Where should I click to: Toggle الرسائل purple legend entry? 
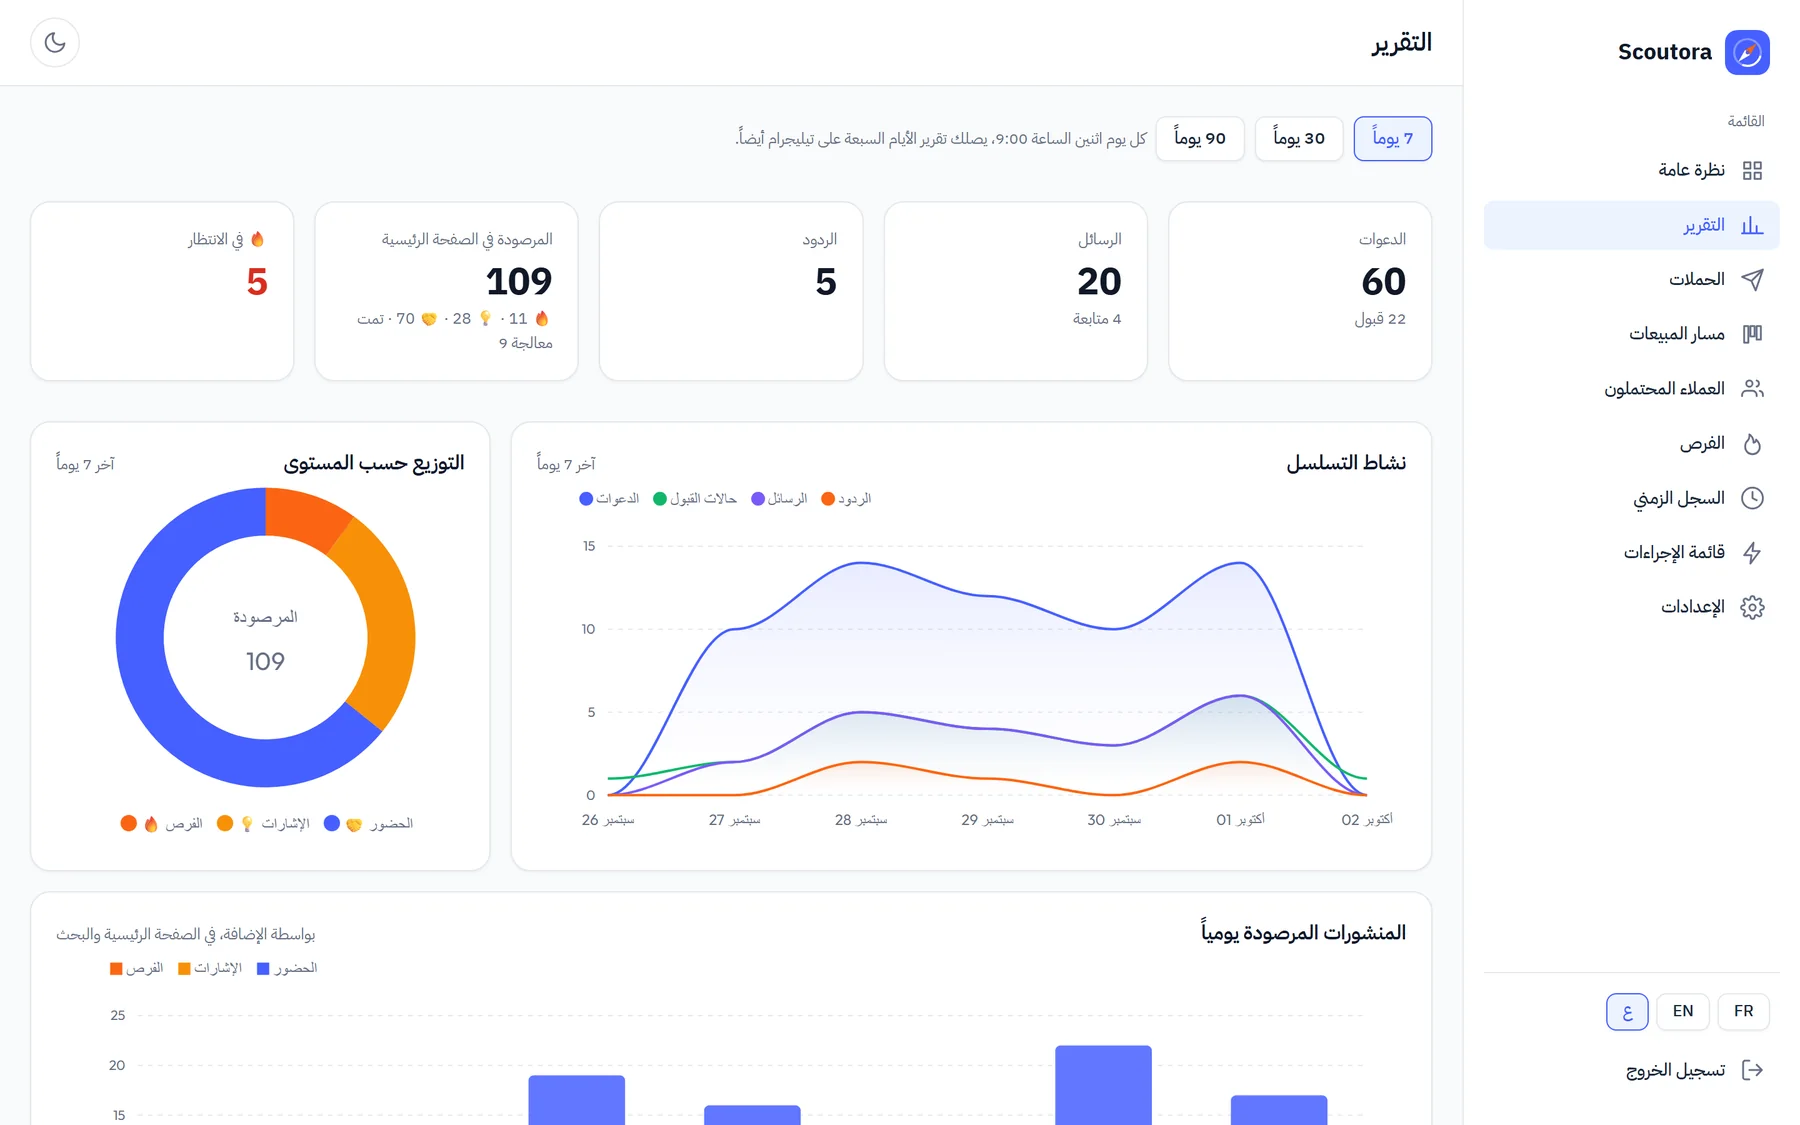(x=779, y=499)
